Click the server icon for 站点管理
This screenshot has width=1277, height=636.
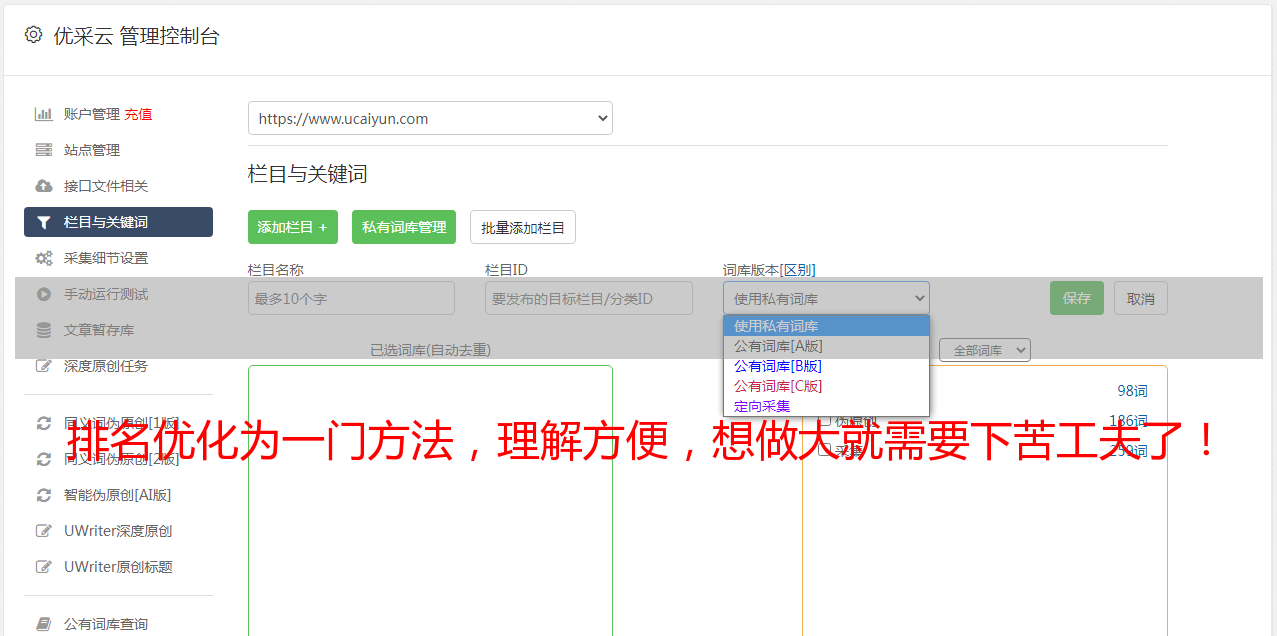point(44,150)
